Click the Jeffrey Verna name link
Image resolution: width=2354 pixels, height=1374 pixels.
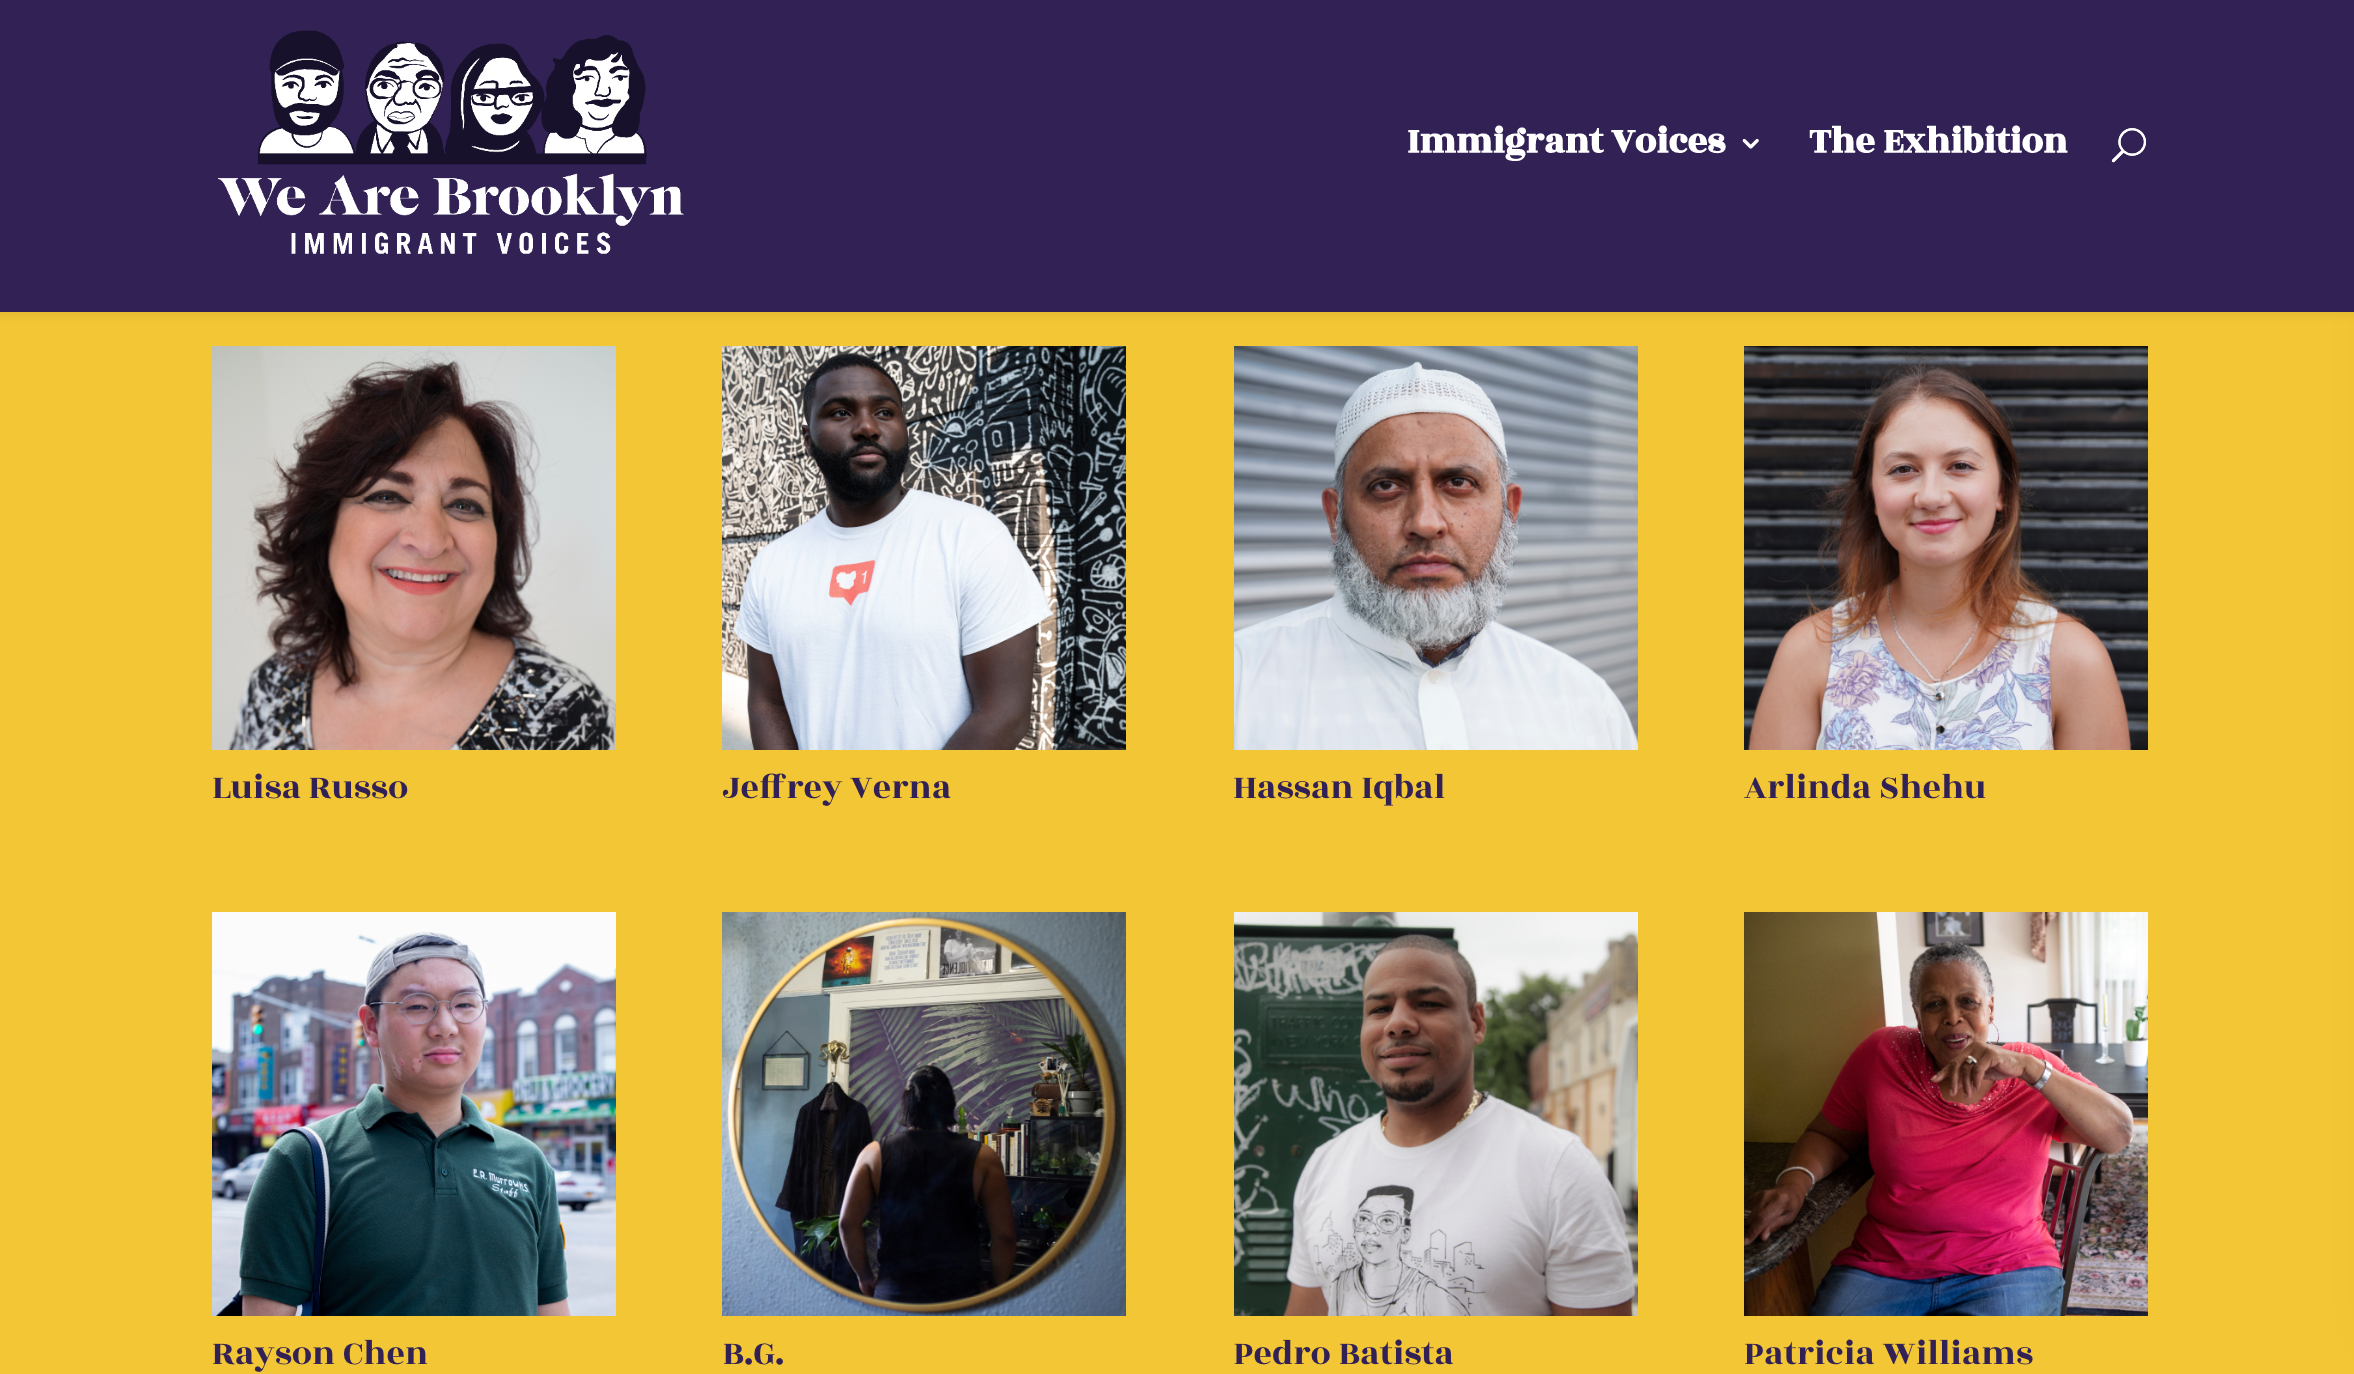pos(836,788)
